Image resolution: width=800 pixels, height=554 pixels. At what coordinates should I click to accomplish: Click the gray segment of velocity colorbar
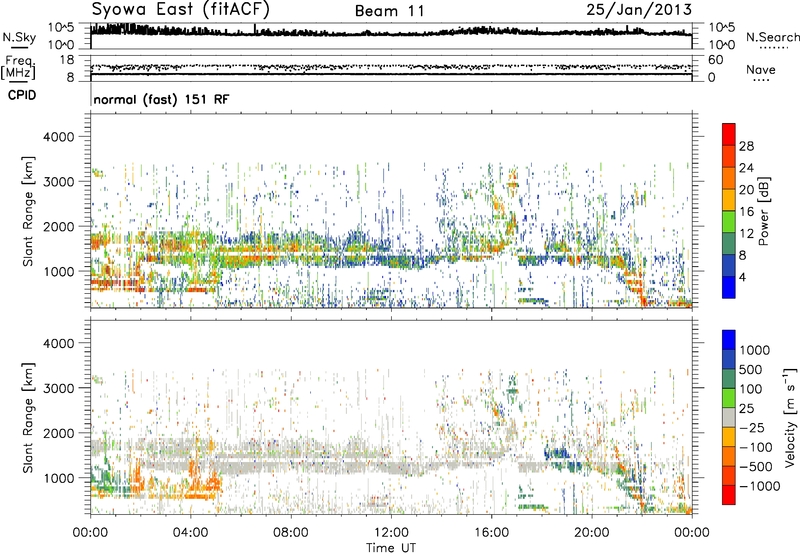click(x=729, y=417)
